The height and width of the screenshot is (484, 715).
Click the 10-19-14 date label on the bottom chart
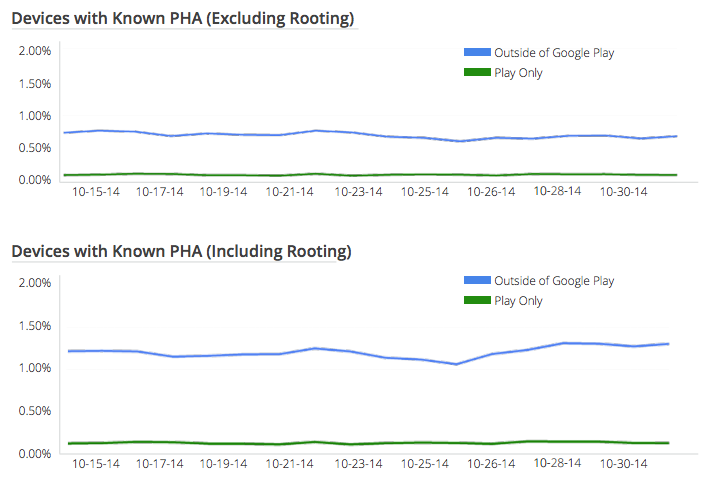point(224,464)
